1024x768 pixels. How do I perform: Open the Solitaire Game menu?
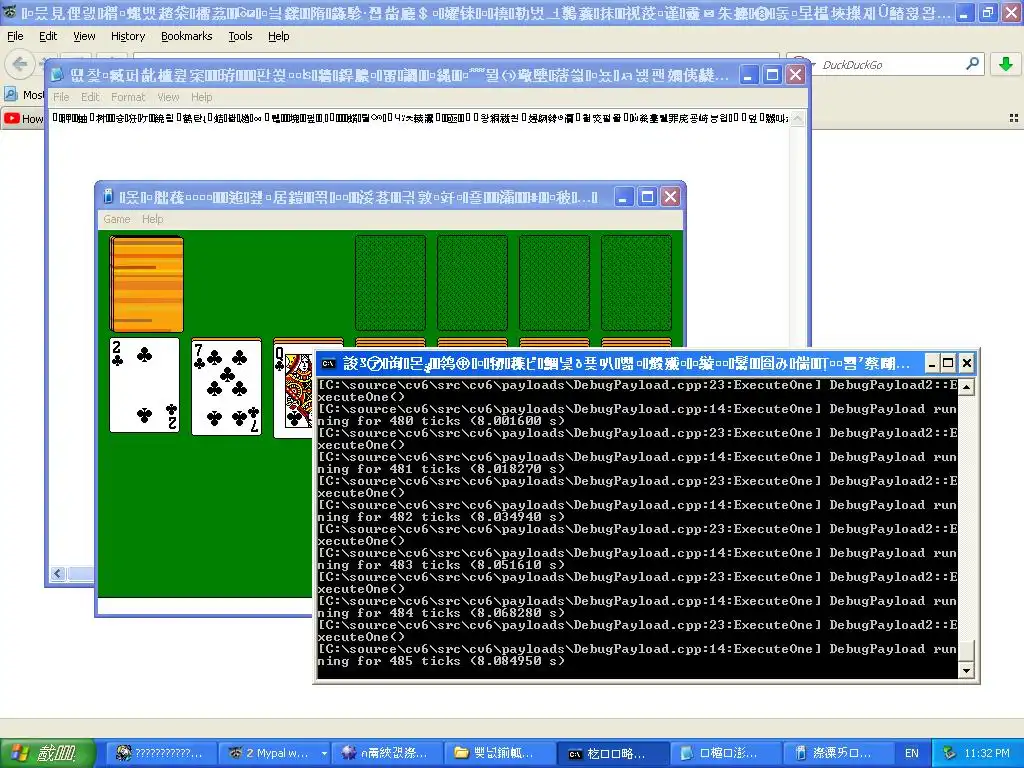tap(117, 219)
